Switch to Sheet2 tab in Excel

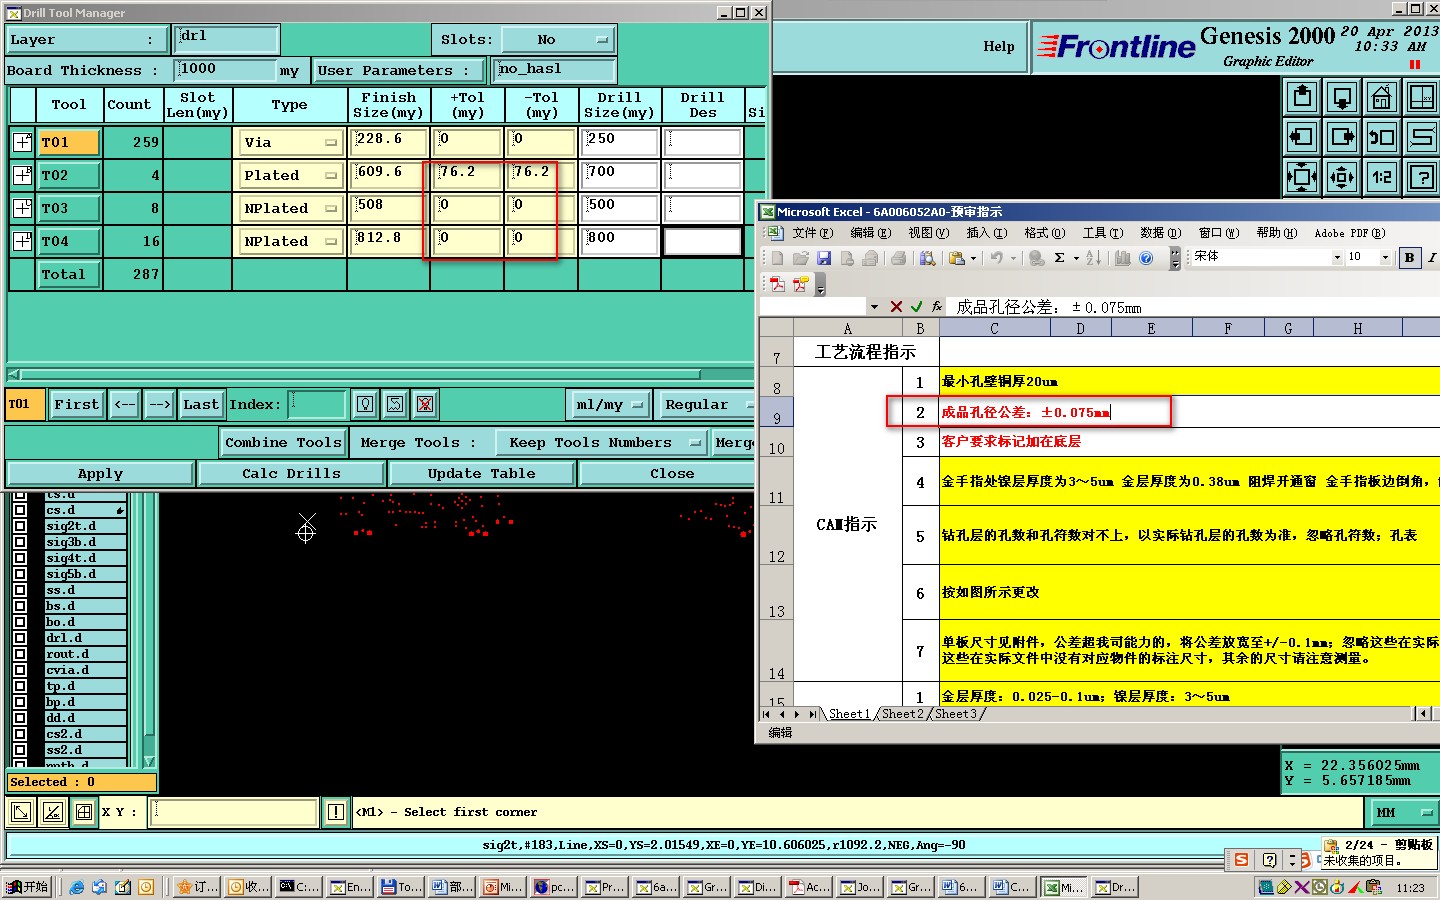pyautogui.click(x=903, y=714)
